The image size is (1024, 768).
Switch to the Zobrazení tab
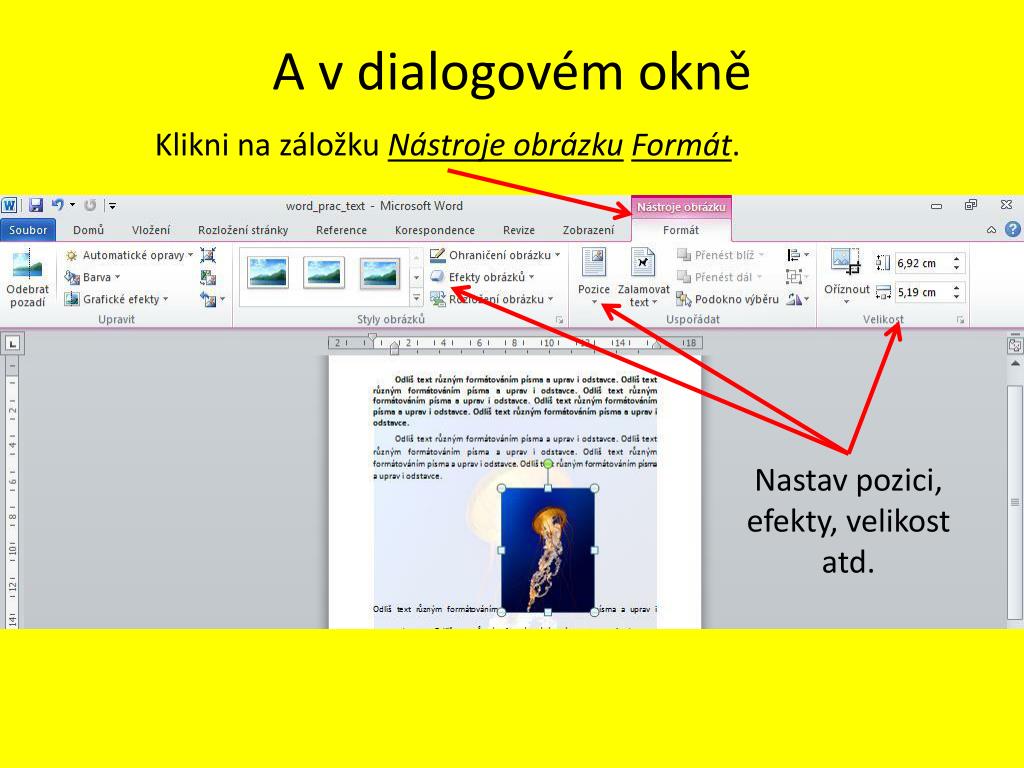(588, 230)
